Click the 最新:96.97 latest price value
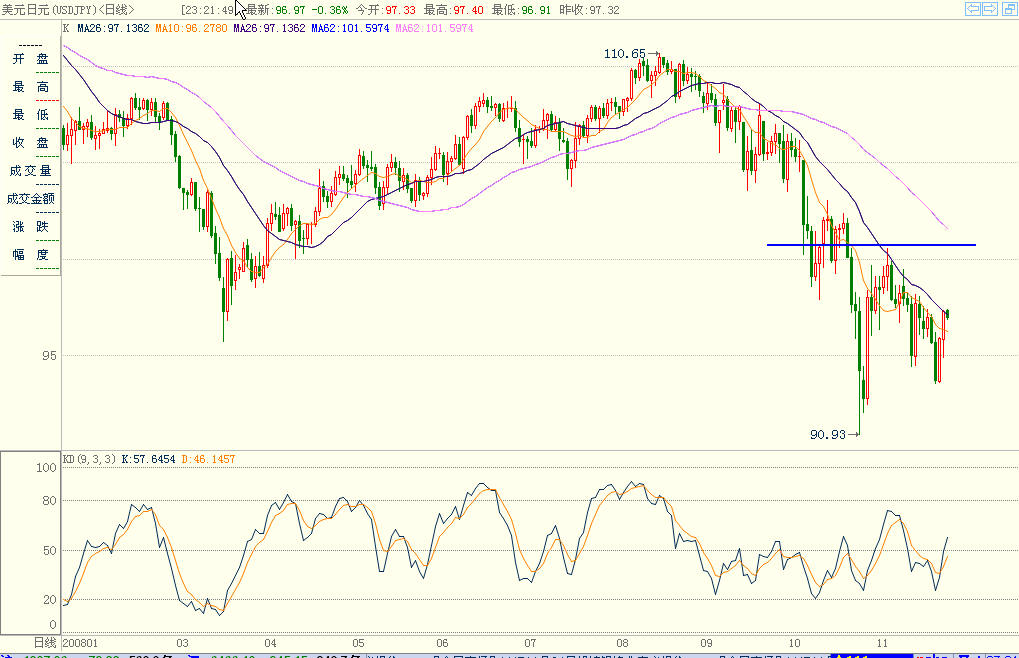 point(276,10)
